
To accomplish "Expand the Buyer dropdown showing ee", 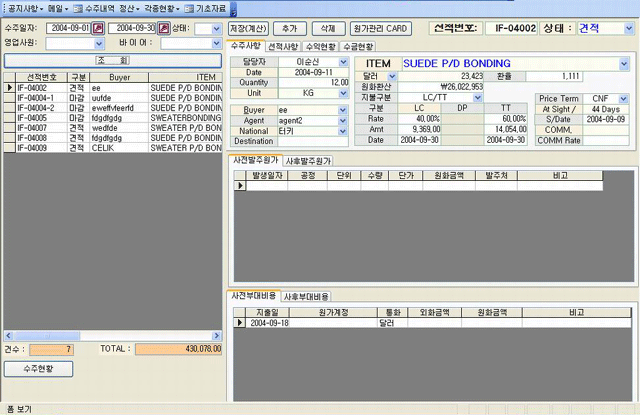I will point(342,110).
